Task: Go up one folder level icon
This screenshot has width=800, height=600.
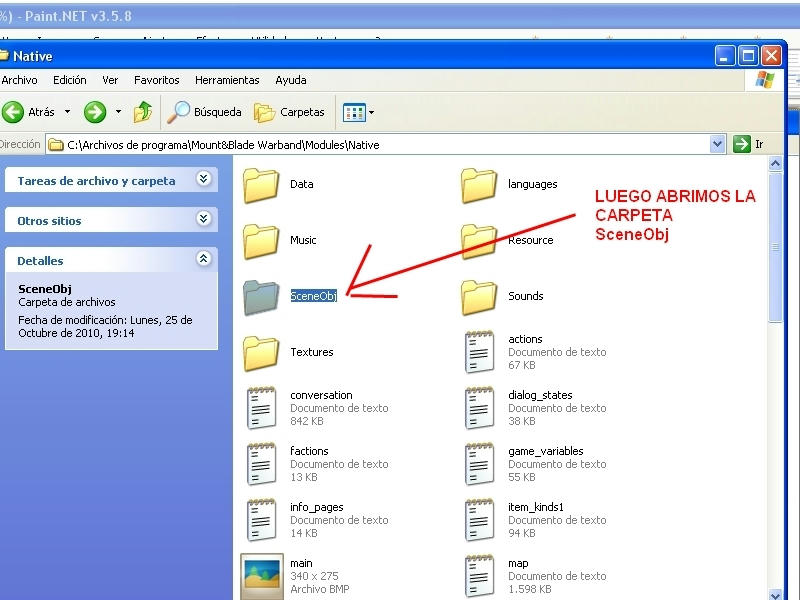Action: click(x=143, y=112)
